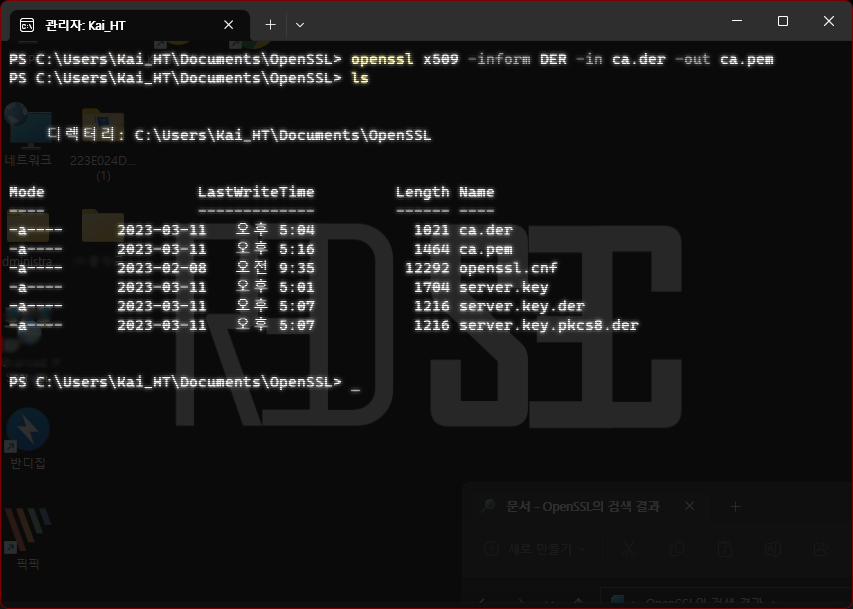
Task: Click the 1464 length value
Action: pos(432,249)
